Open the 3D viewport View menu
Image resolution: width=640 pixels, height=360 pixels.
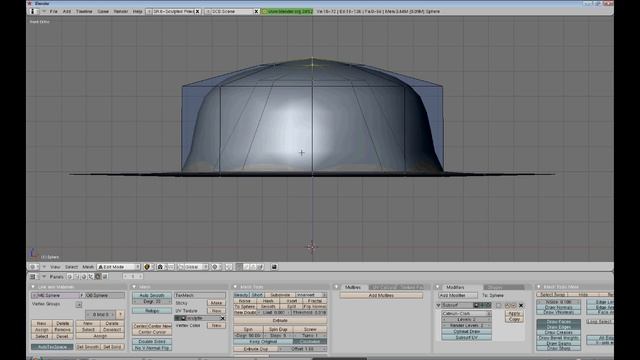tap(55, 267)
